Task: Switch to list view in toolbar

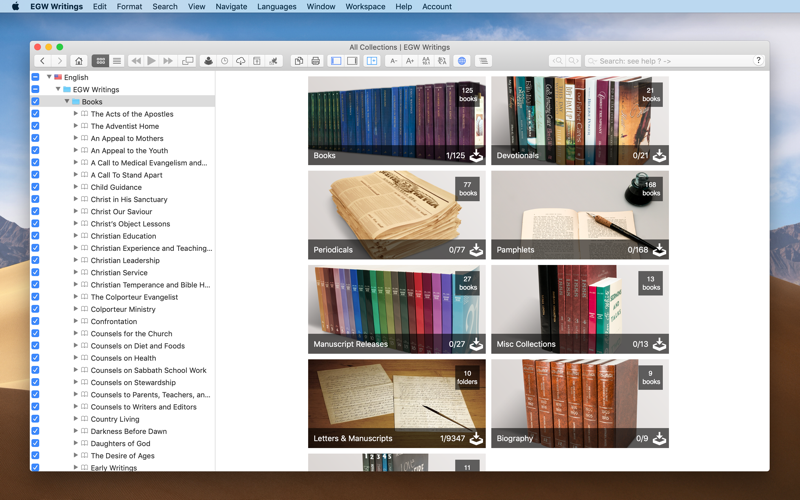Action: [x=117, y=61]
